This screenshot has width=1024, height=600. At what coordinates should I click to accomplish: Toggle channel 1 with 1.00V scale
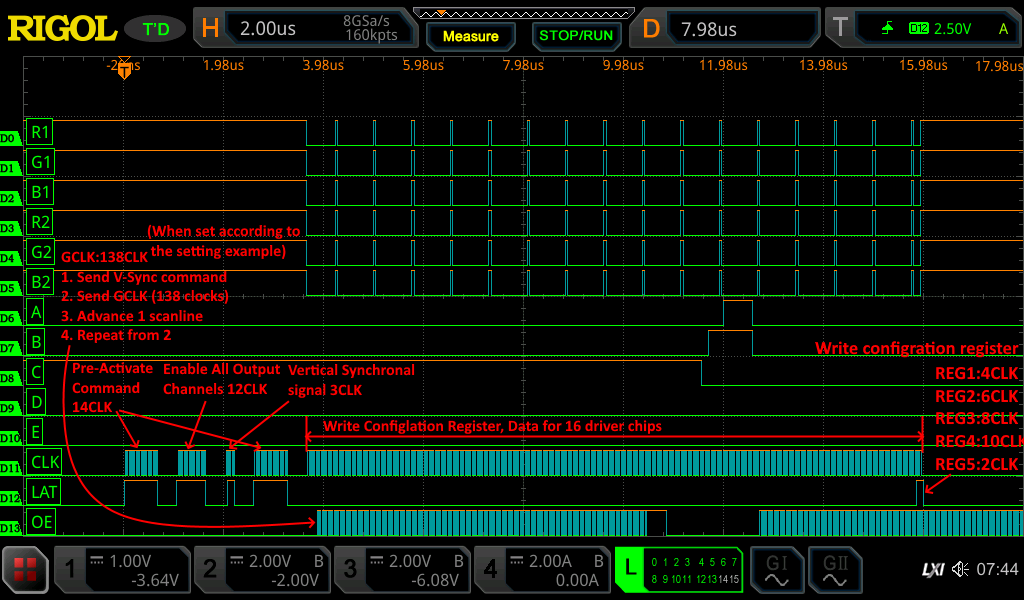(x=122, y=570)
